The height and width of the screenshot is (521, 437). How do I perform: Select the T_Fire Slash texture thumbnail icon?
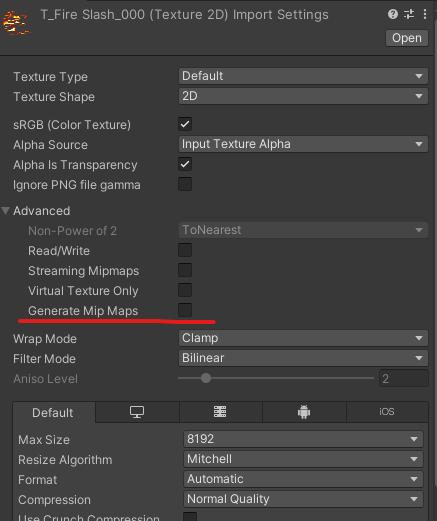(x=16, y=23)
